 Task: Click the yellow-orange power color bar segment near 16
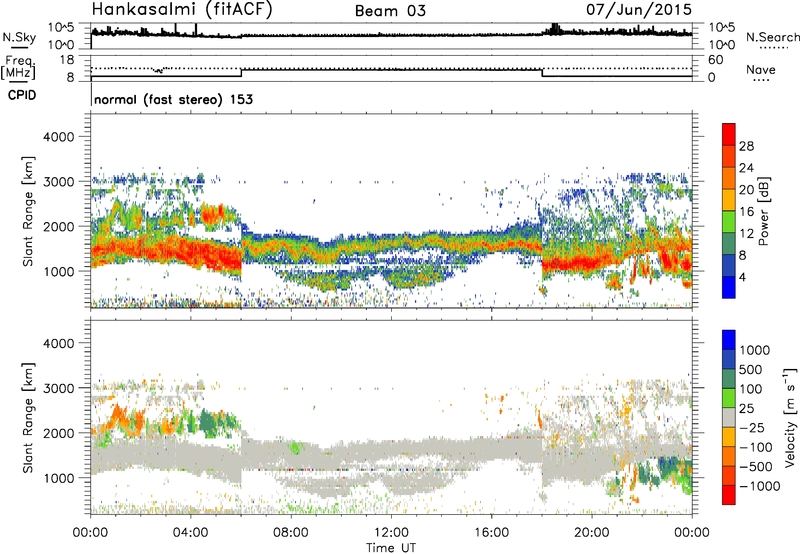tap(729, 199)
